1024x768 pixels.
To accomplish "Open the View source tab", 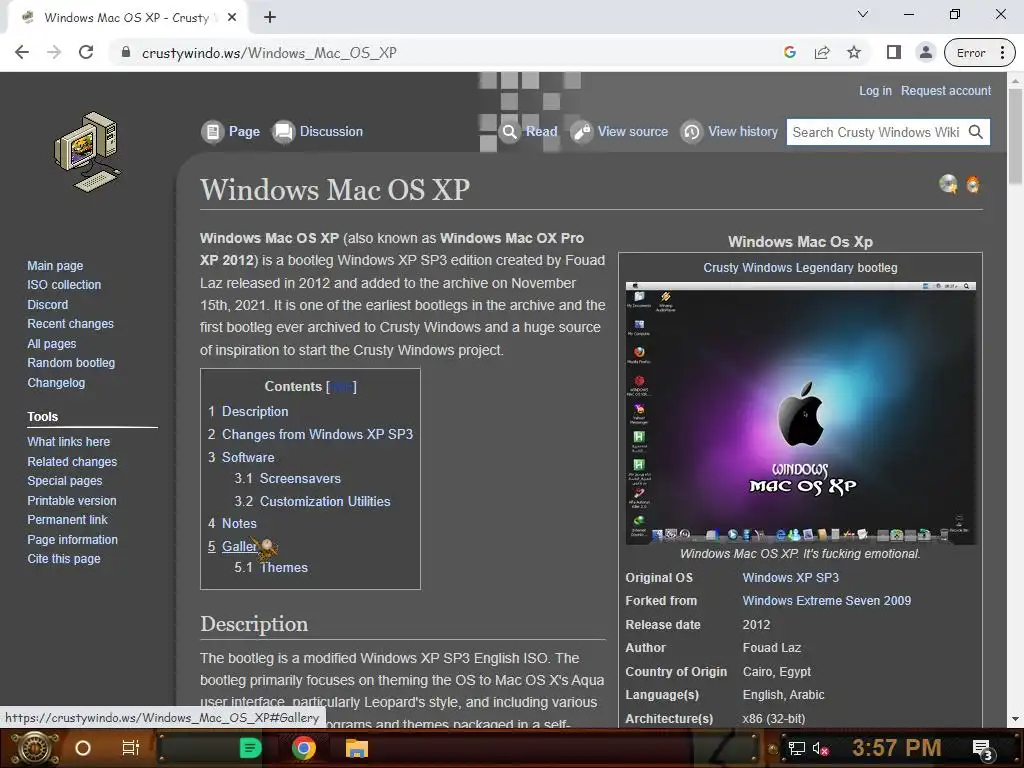I will tap(620, 132).
